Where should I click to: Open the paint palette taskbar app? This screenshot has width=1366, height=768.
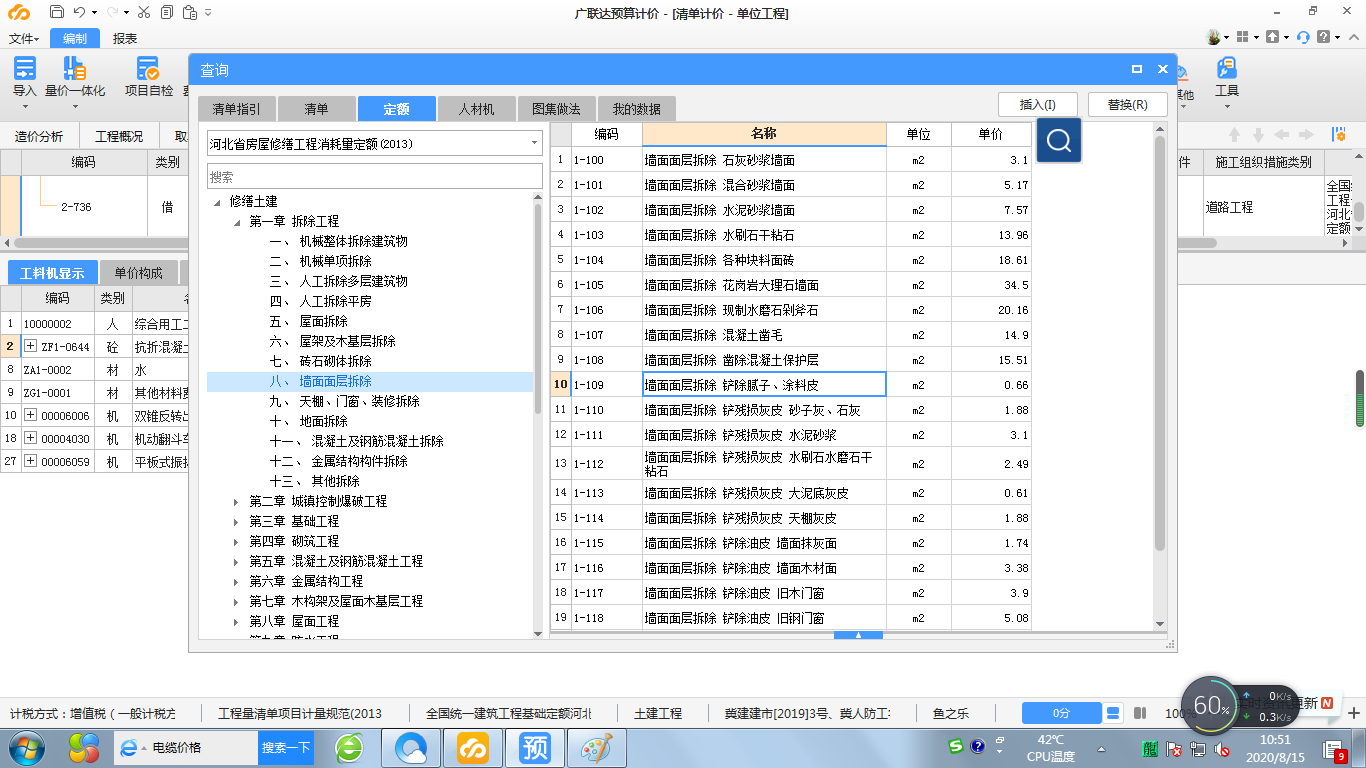click(x=597, y=747)
